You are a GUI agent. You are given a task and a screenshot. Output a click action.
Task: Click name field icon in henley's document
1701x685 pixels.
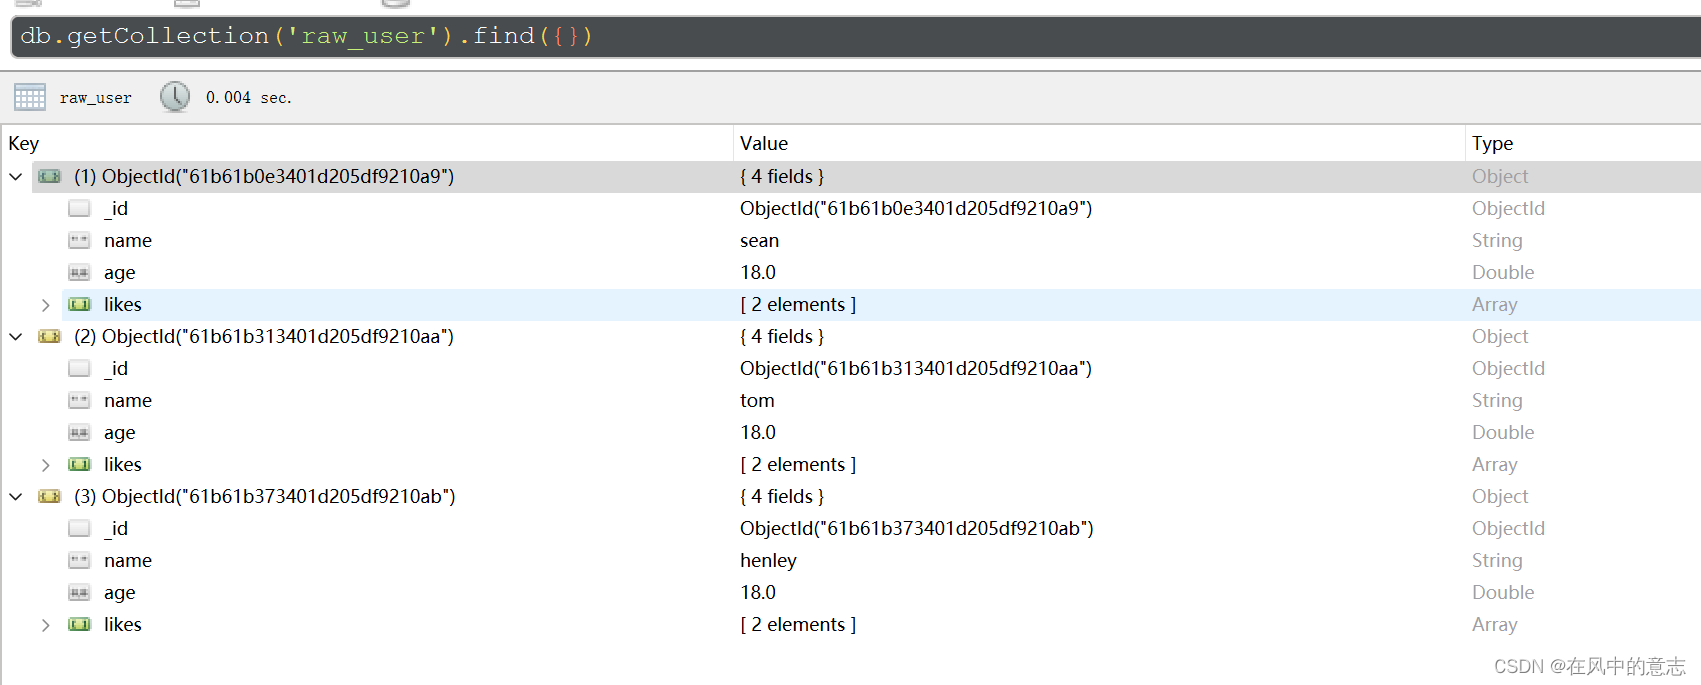(x=80, y=561)
